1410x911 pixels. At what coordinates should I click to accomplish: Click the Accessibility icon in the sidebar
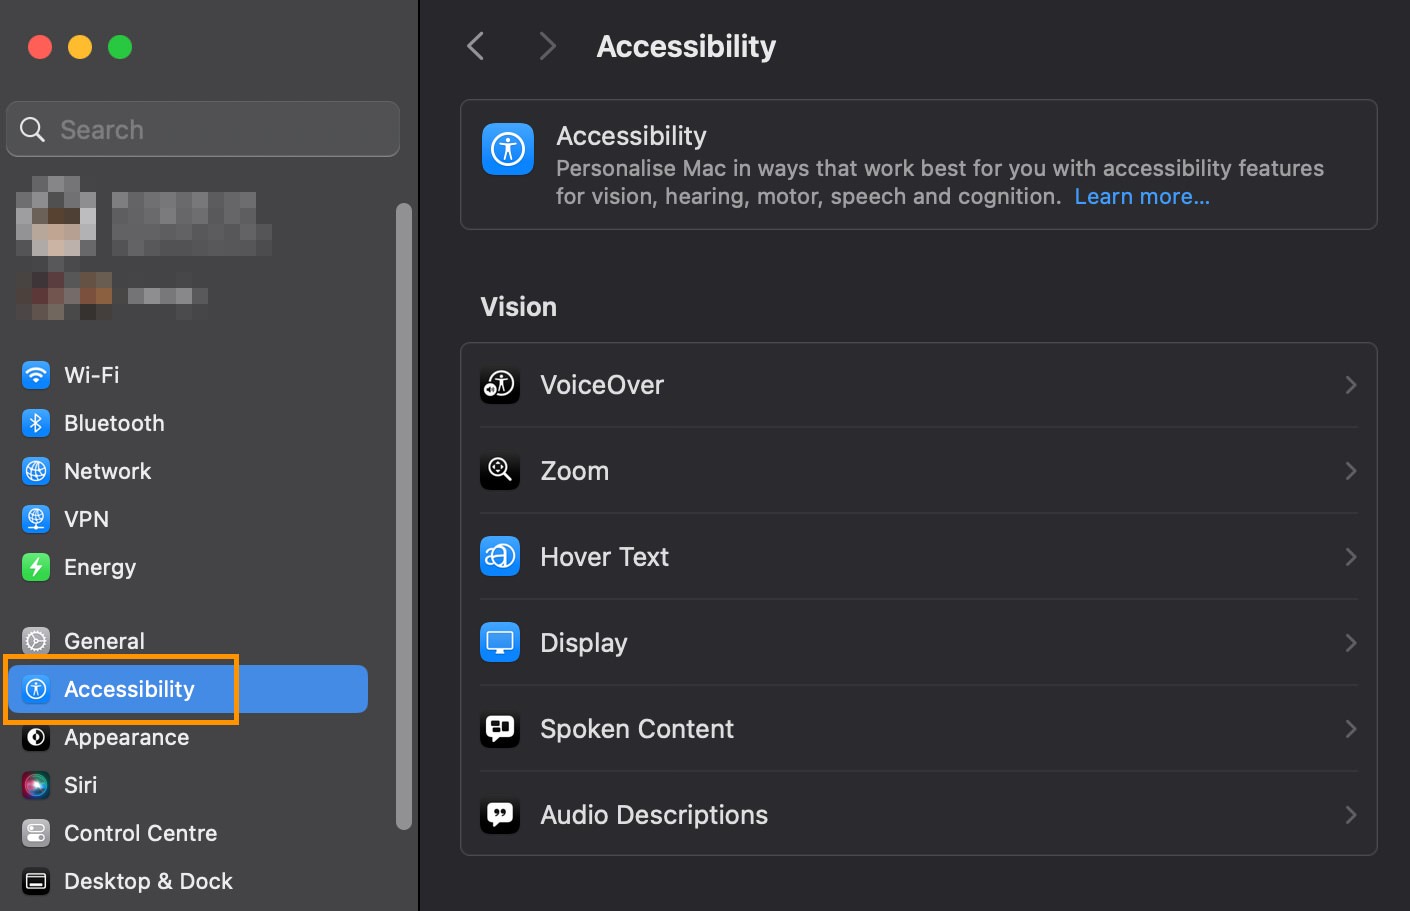tap(36, 689)
